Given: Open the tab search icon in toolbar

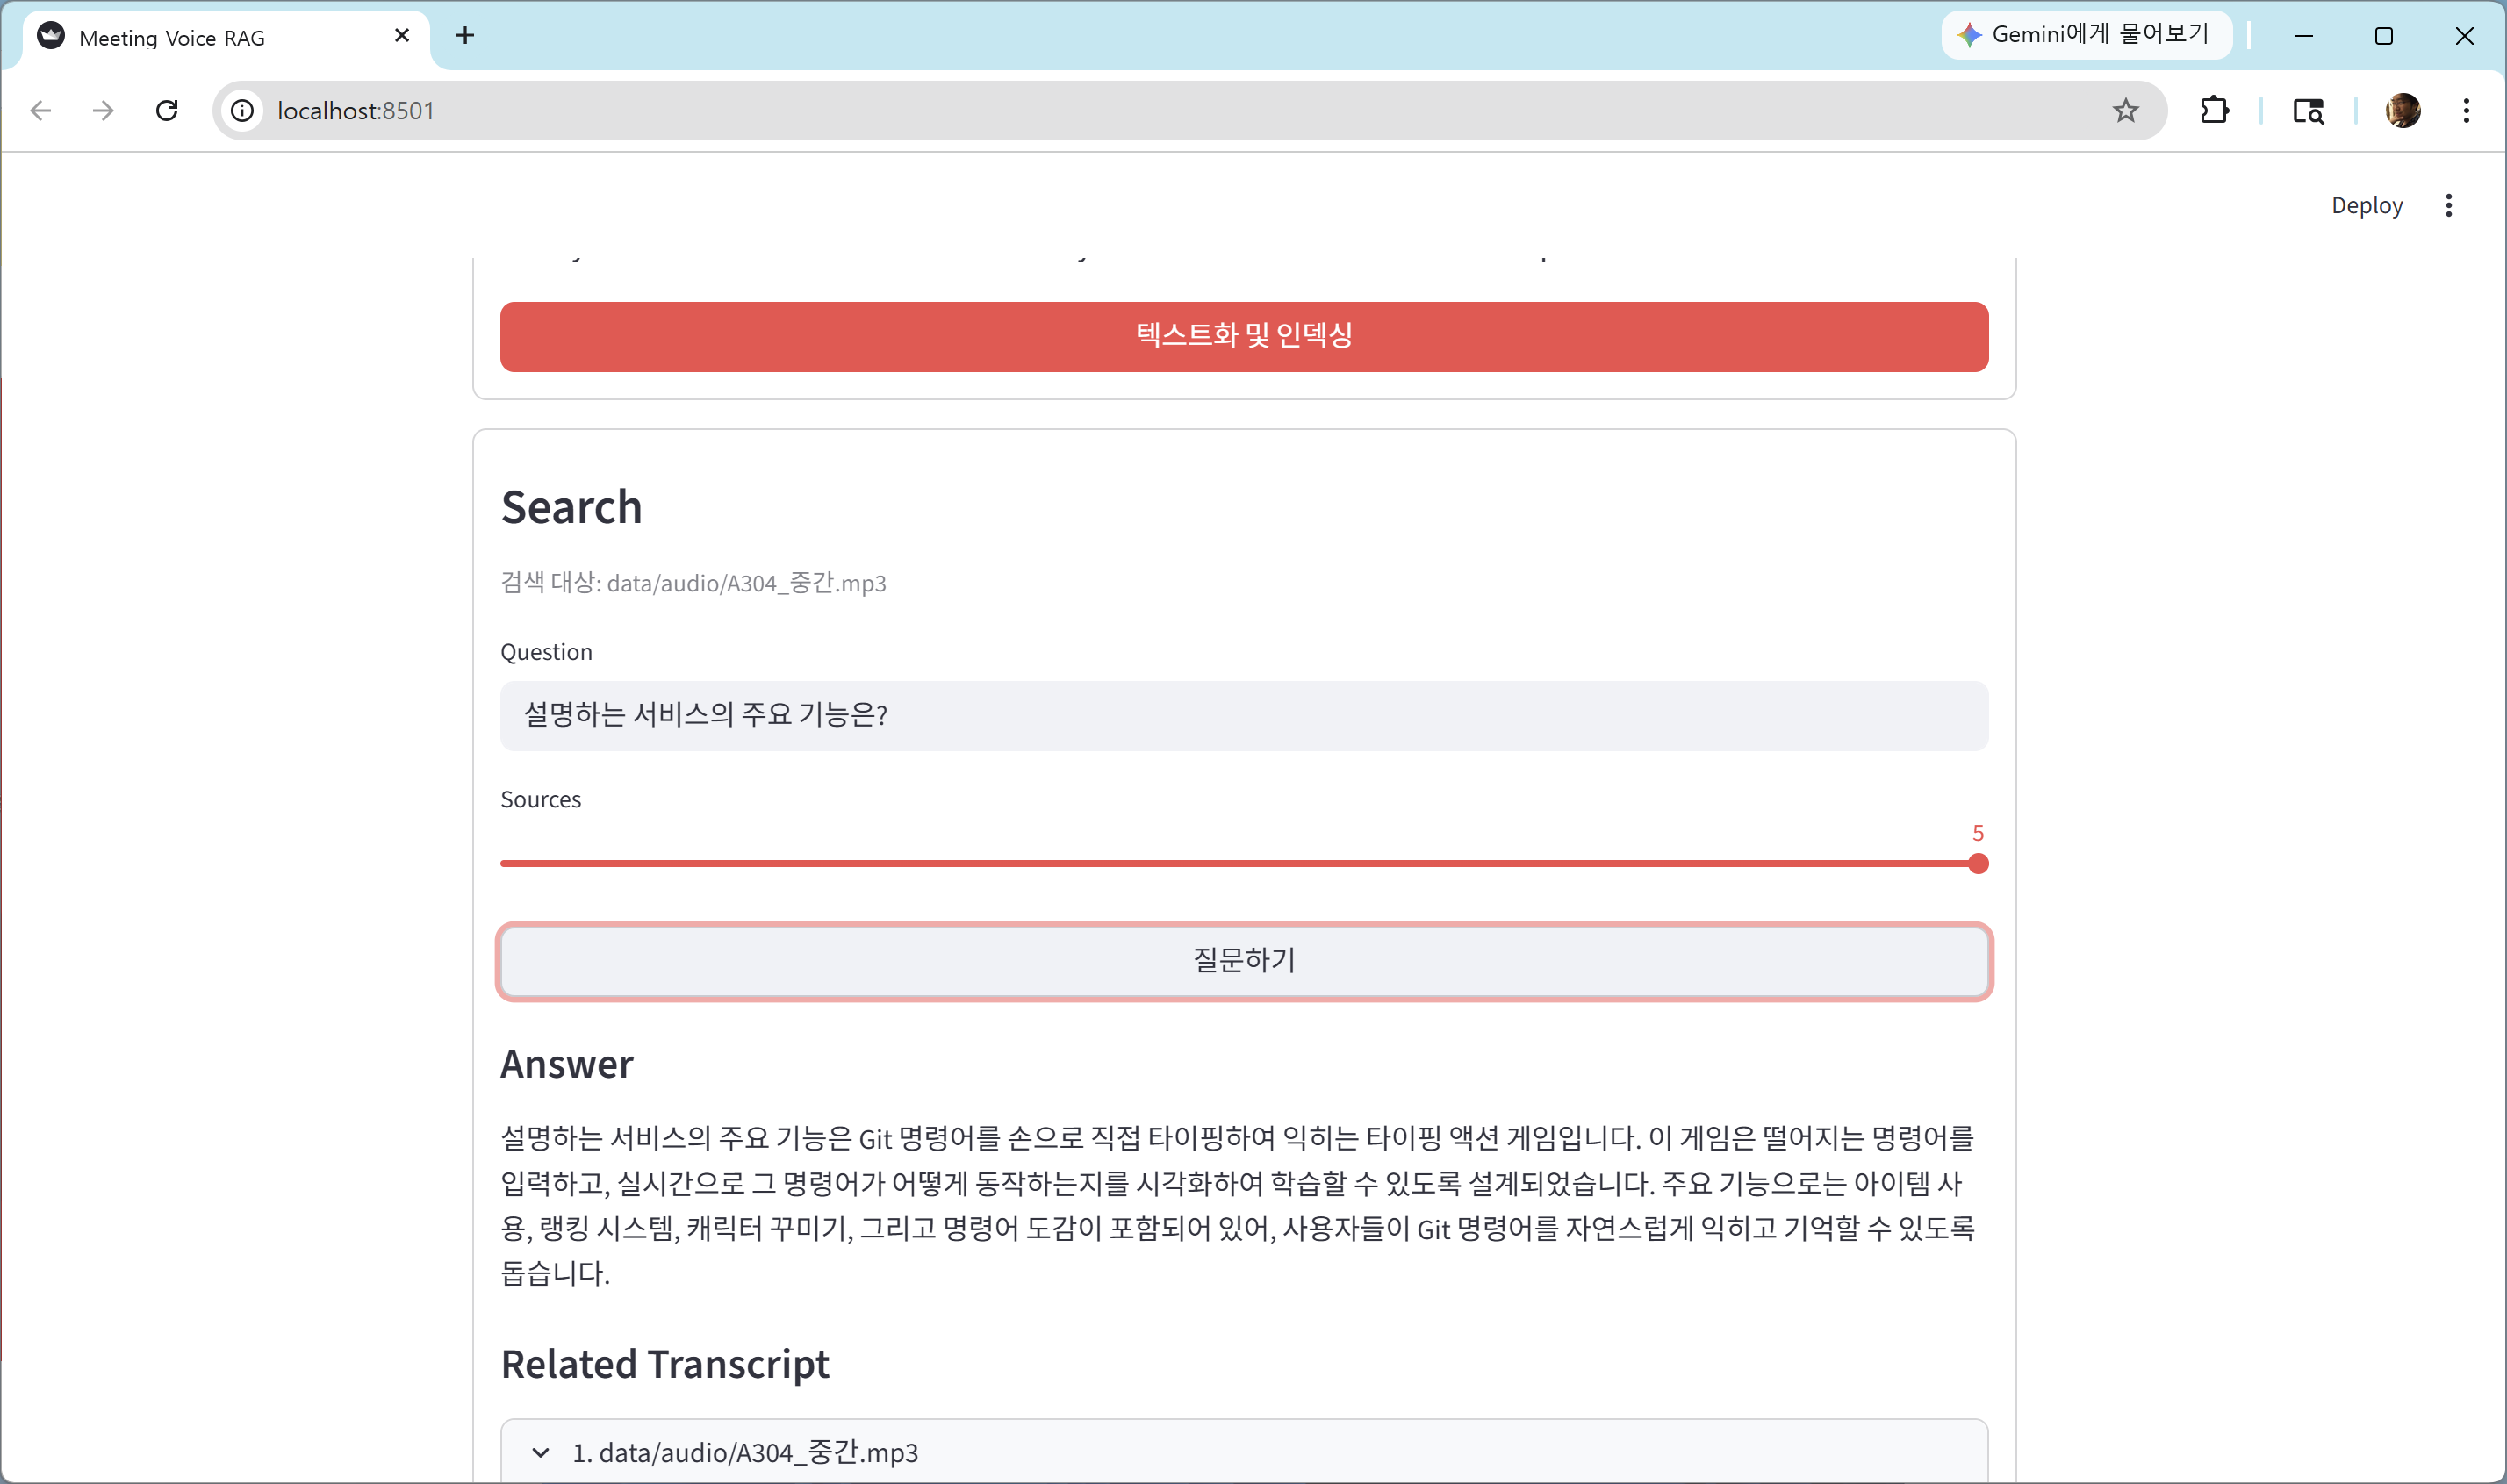Looking at the screenshot, I should 2308,110.
